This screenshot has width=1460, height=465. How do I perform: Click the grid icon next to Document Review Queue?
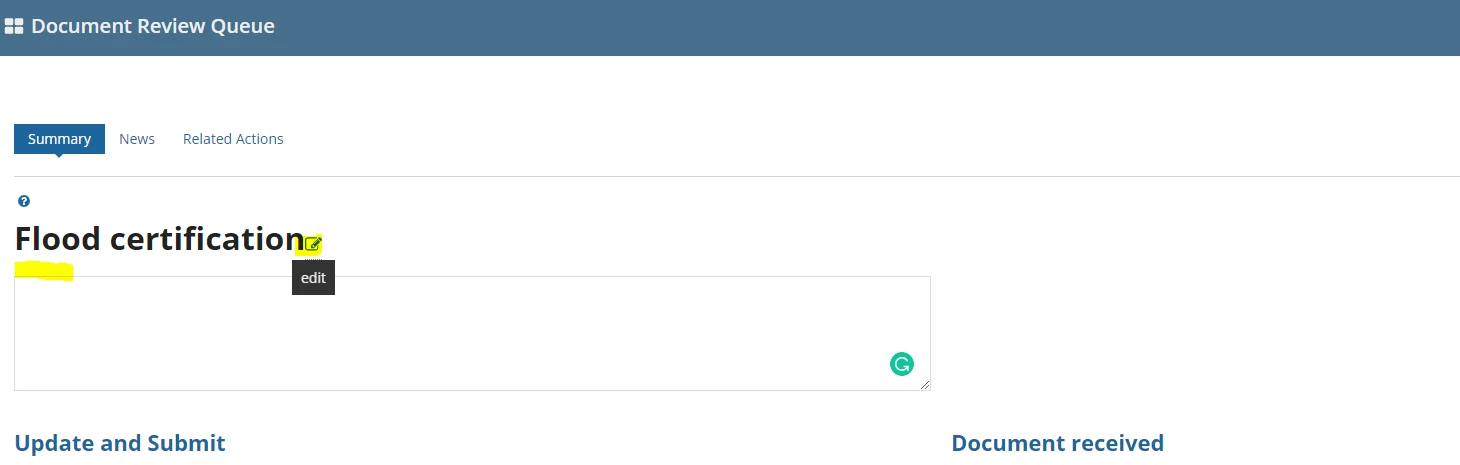14,27
